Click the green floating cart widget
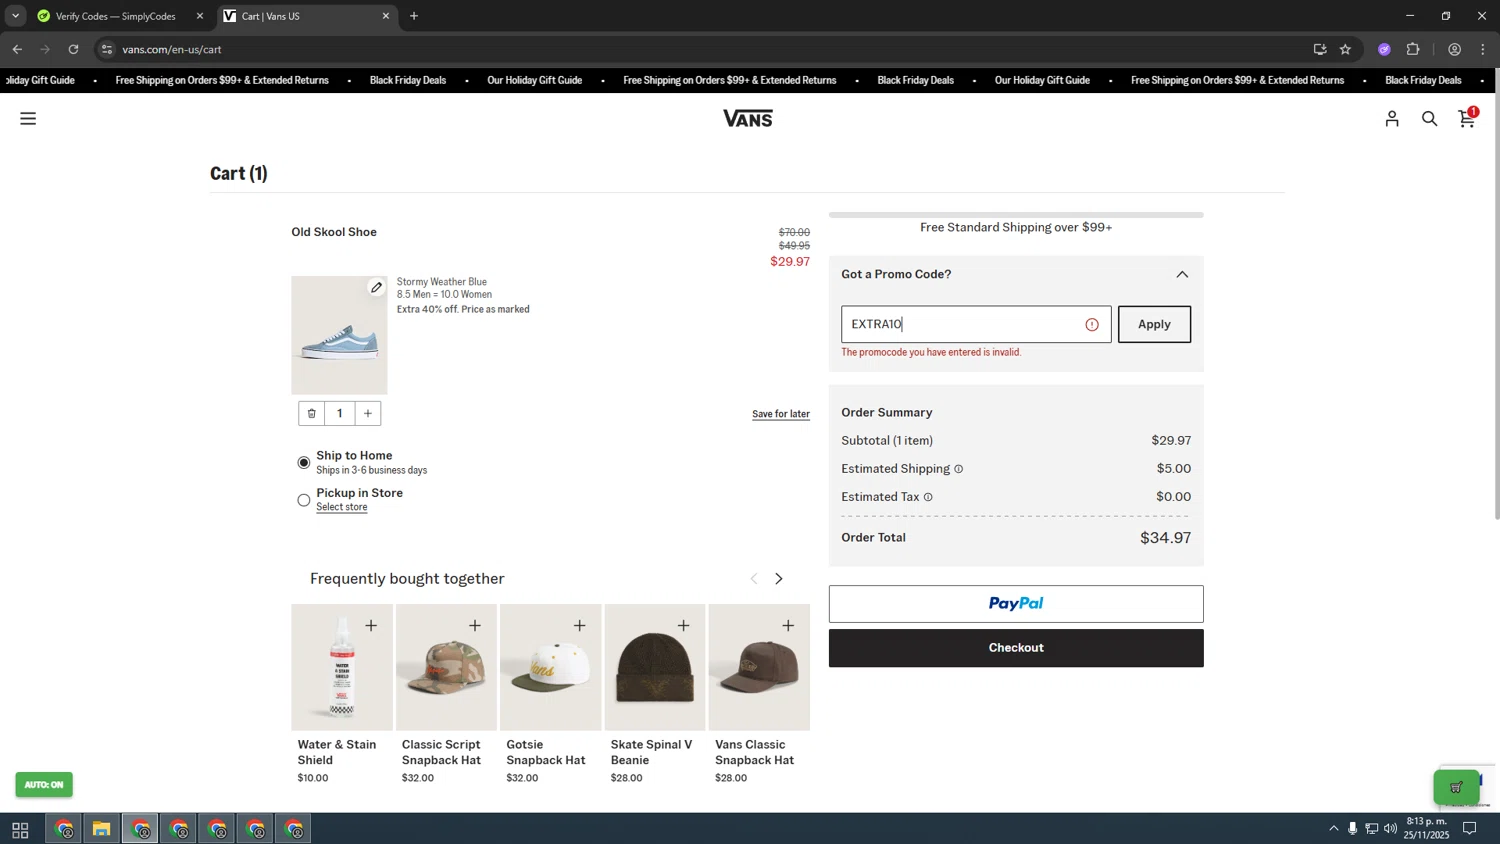Image resolution: width=1500 pixels, height=844 pixels. pos(1456,787)
